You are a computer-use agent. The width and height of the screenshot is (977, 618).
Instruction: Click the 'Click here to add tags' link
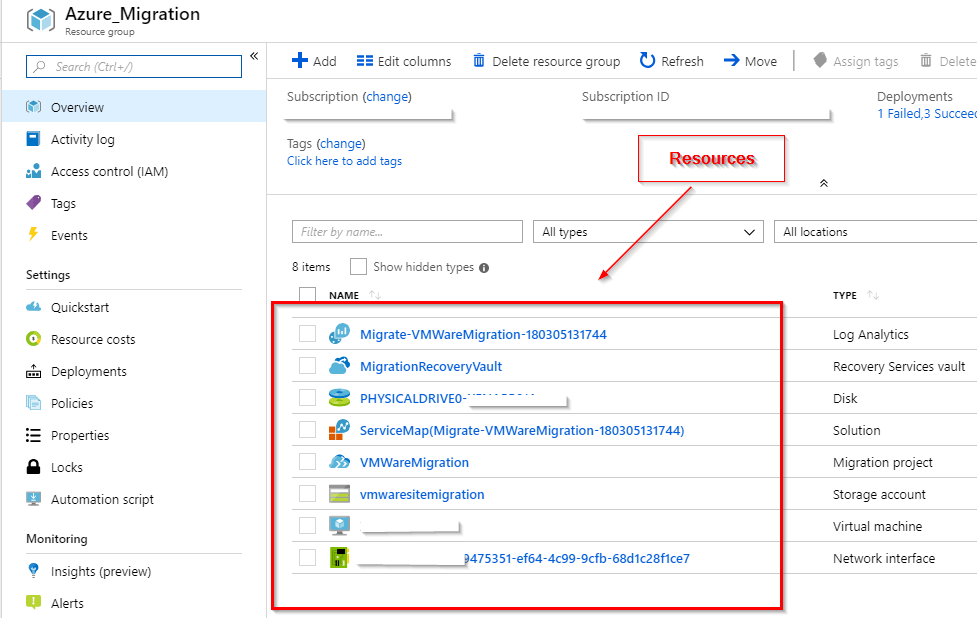coord(344,161)
